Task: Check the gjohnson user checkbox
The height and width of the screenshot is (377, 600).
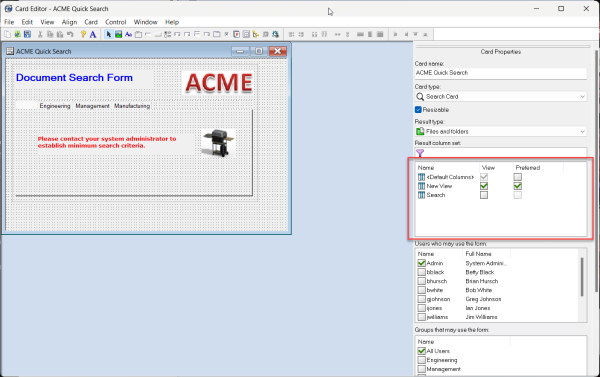Action: point(422,299)
